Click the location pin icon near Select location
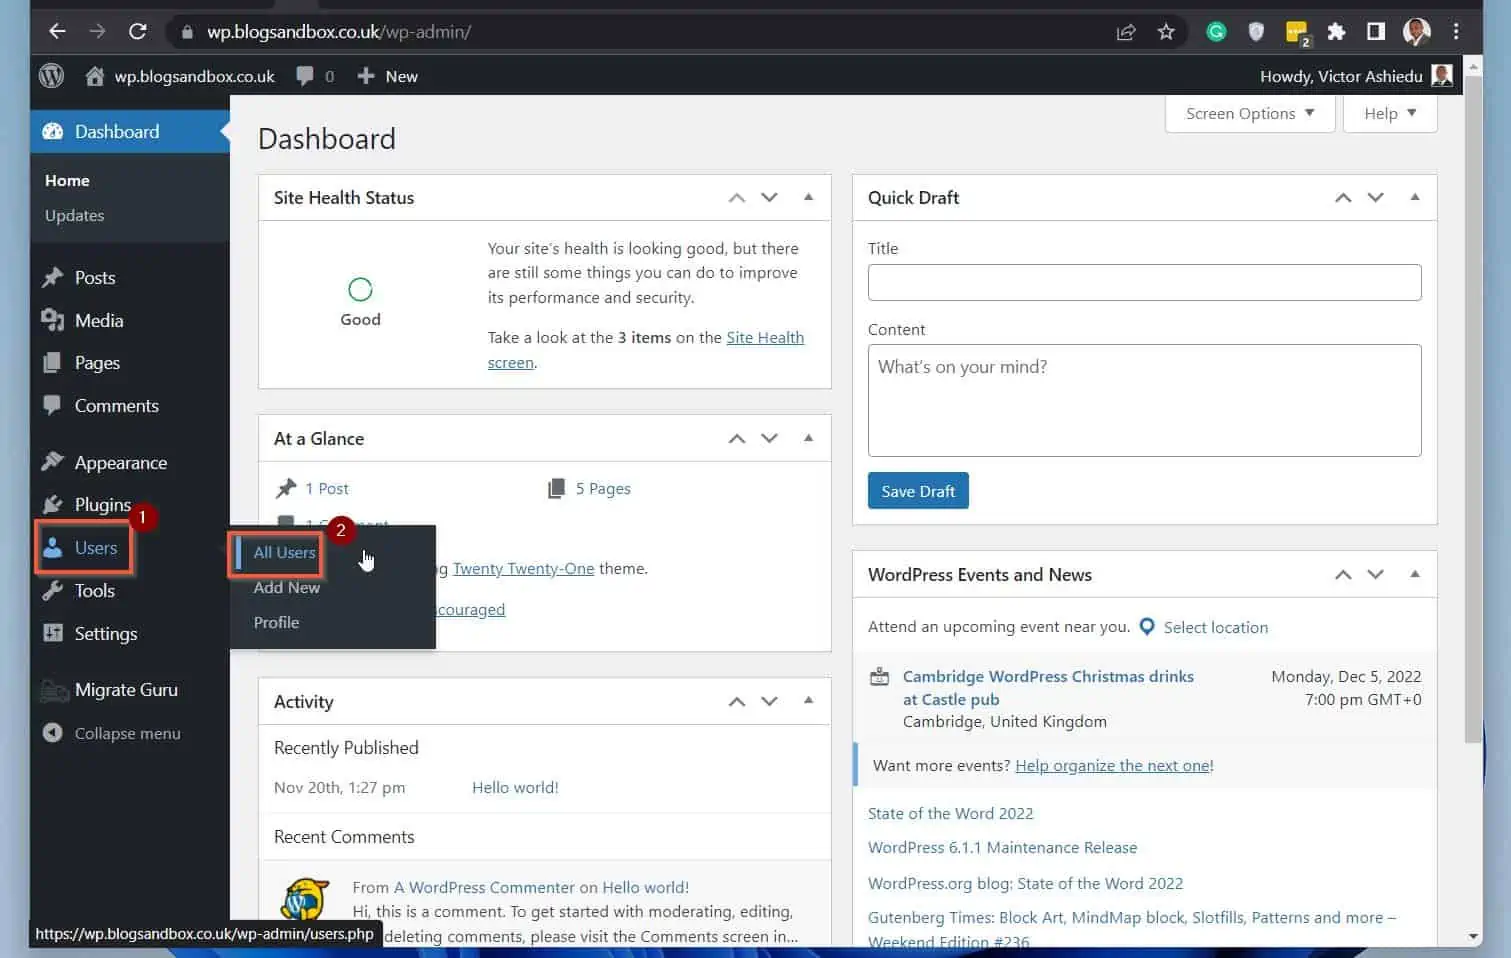1511x958 pixels. point(1147,627)
